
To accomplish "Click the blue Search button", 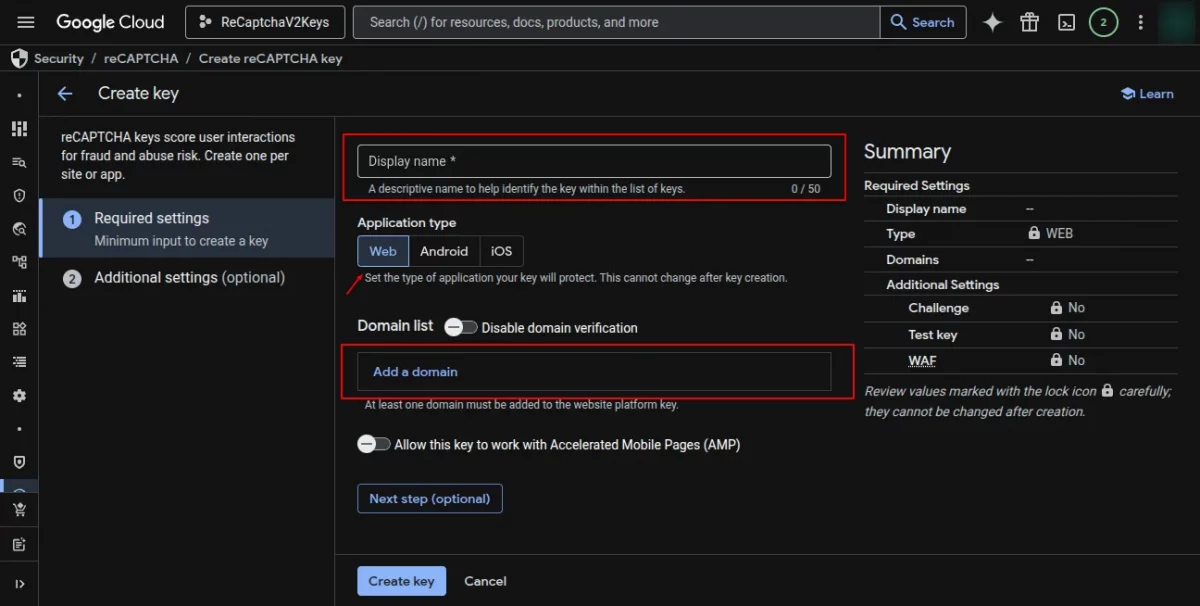I will point(923,22).
